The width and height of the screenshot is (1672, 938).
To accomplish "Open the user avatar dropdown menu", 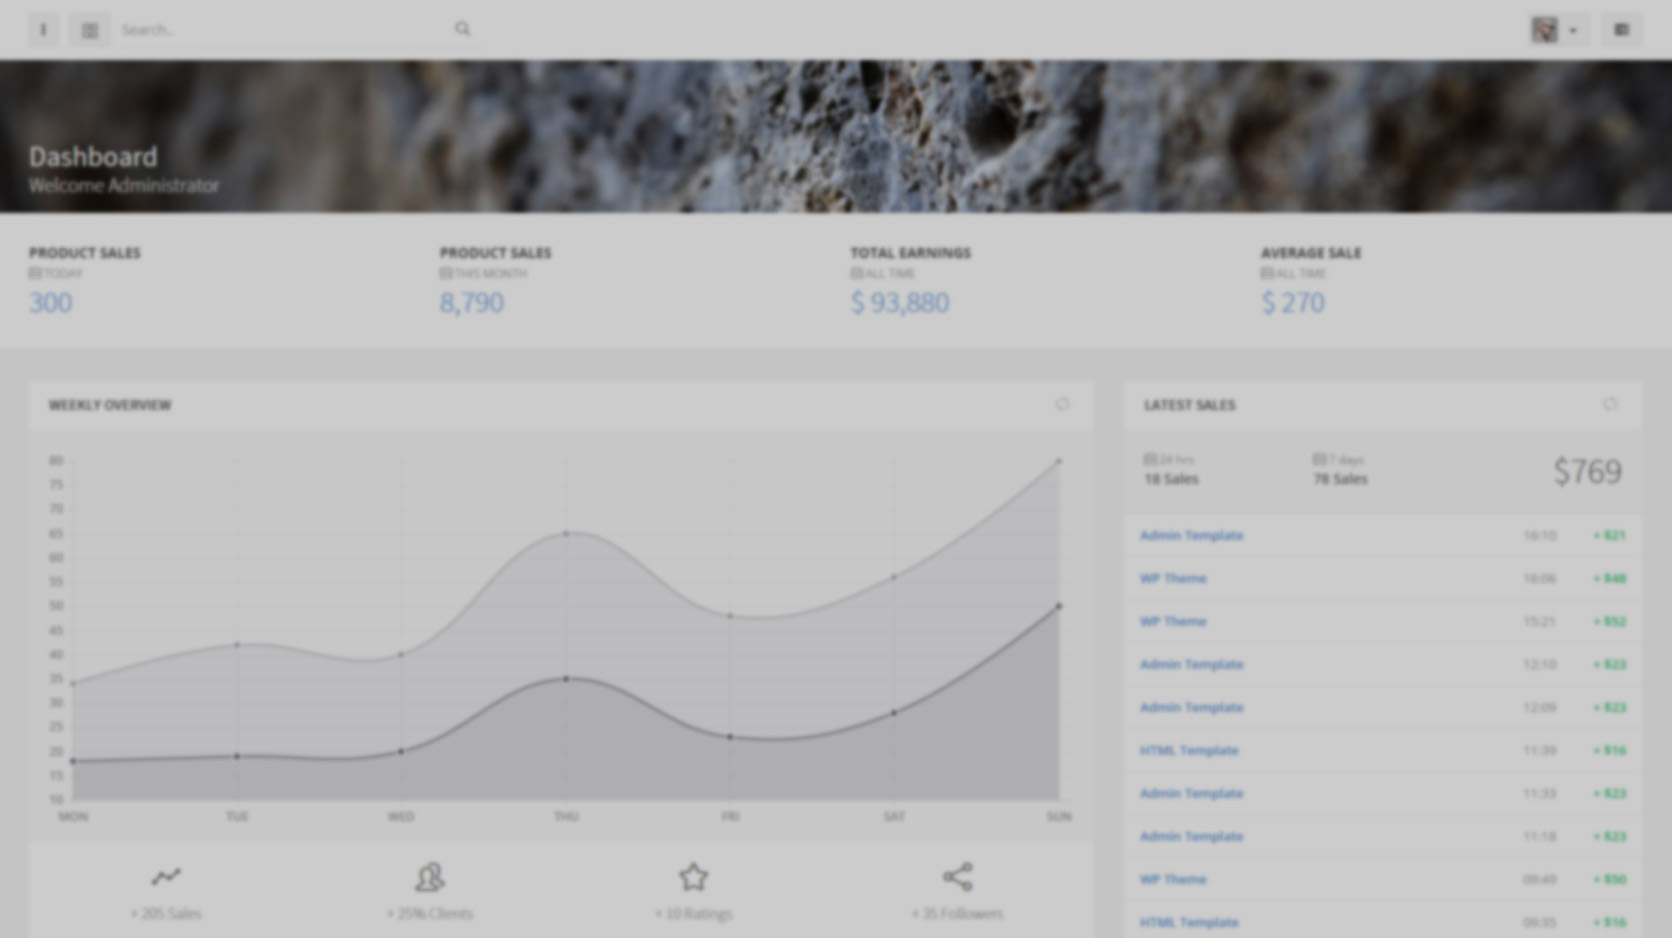I will pyautogui.click(x=1573, y=31).
